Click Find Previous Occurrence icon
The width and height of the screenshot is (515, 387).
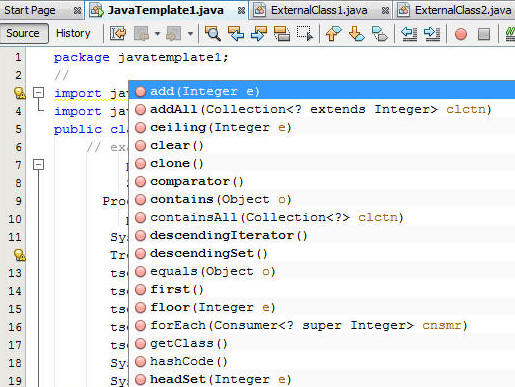(x=236, y=33)
